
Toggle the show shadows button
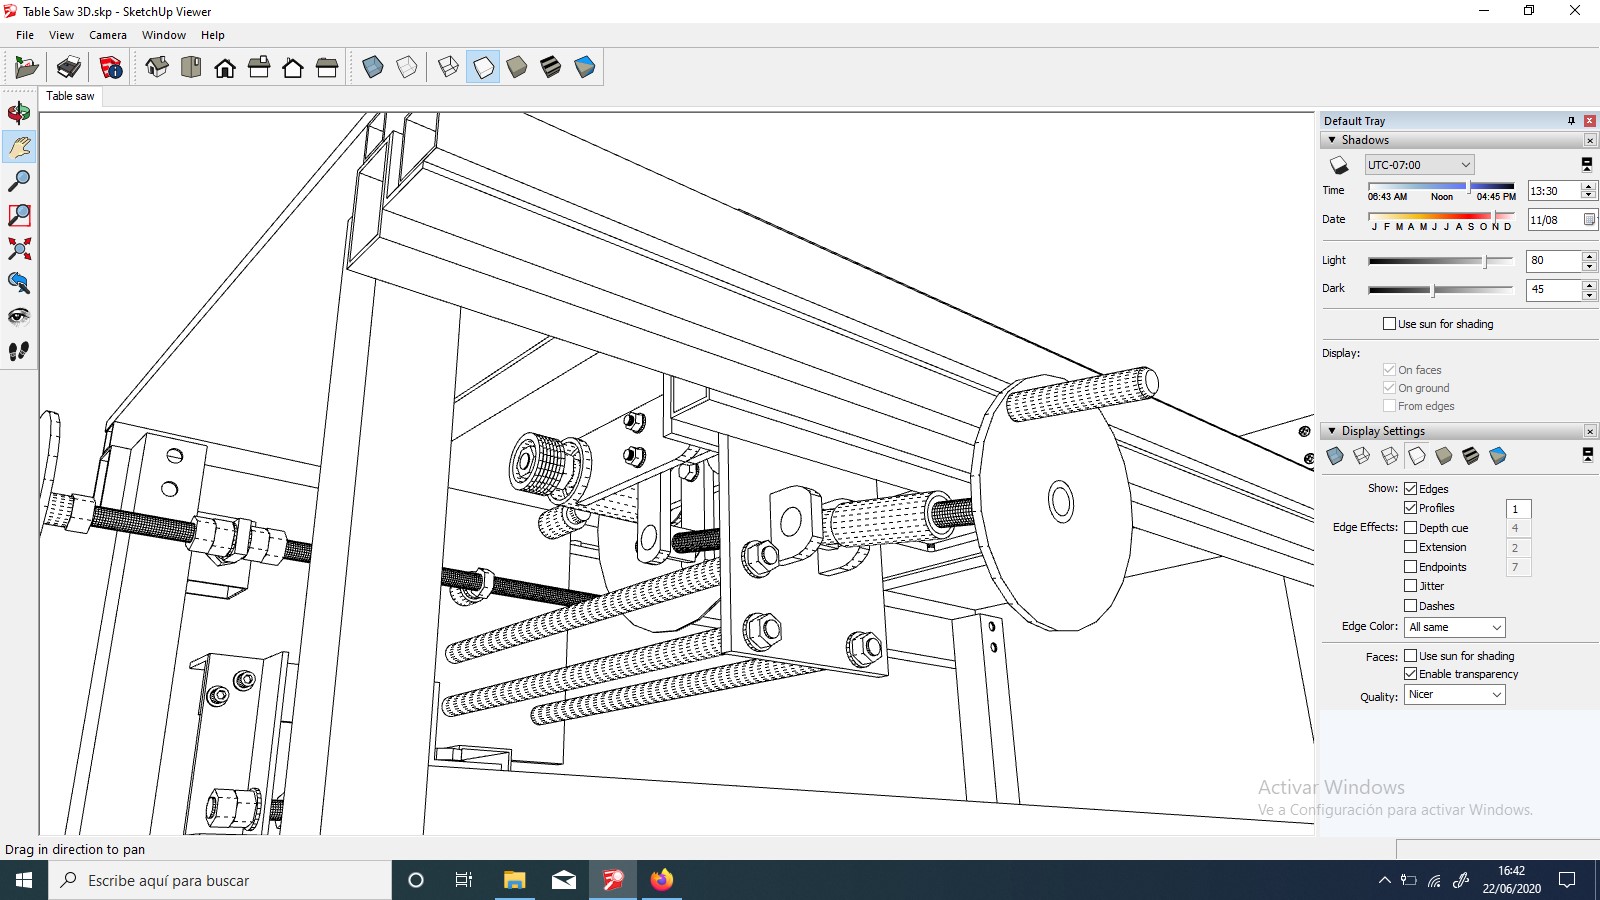[1339, 165]
